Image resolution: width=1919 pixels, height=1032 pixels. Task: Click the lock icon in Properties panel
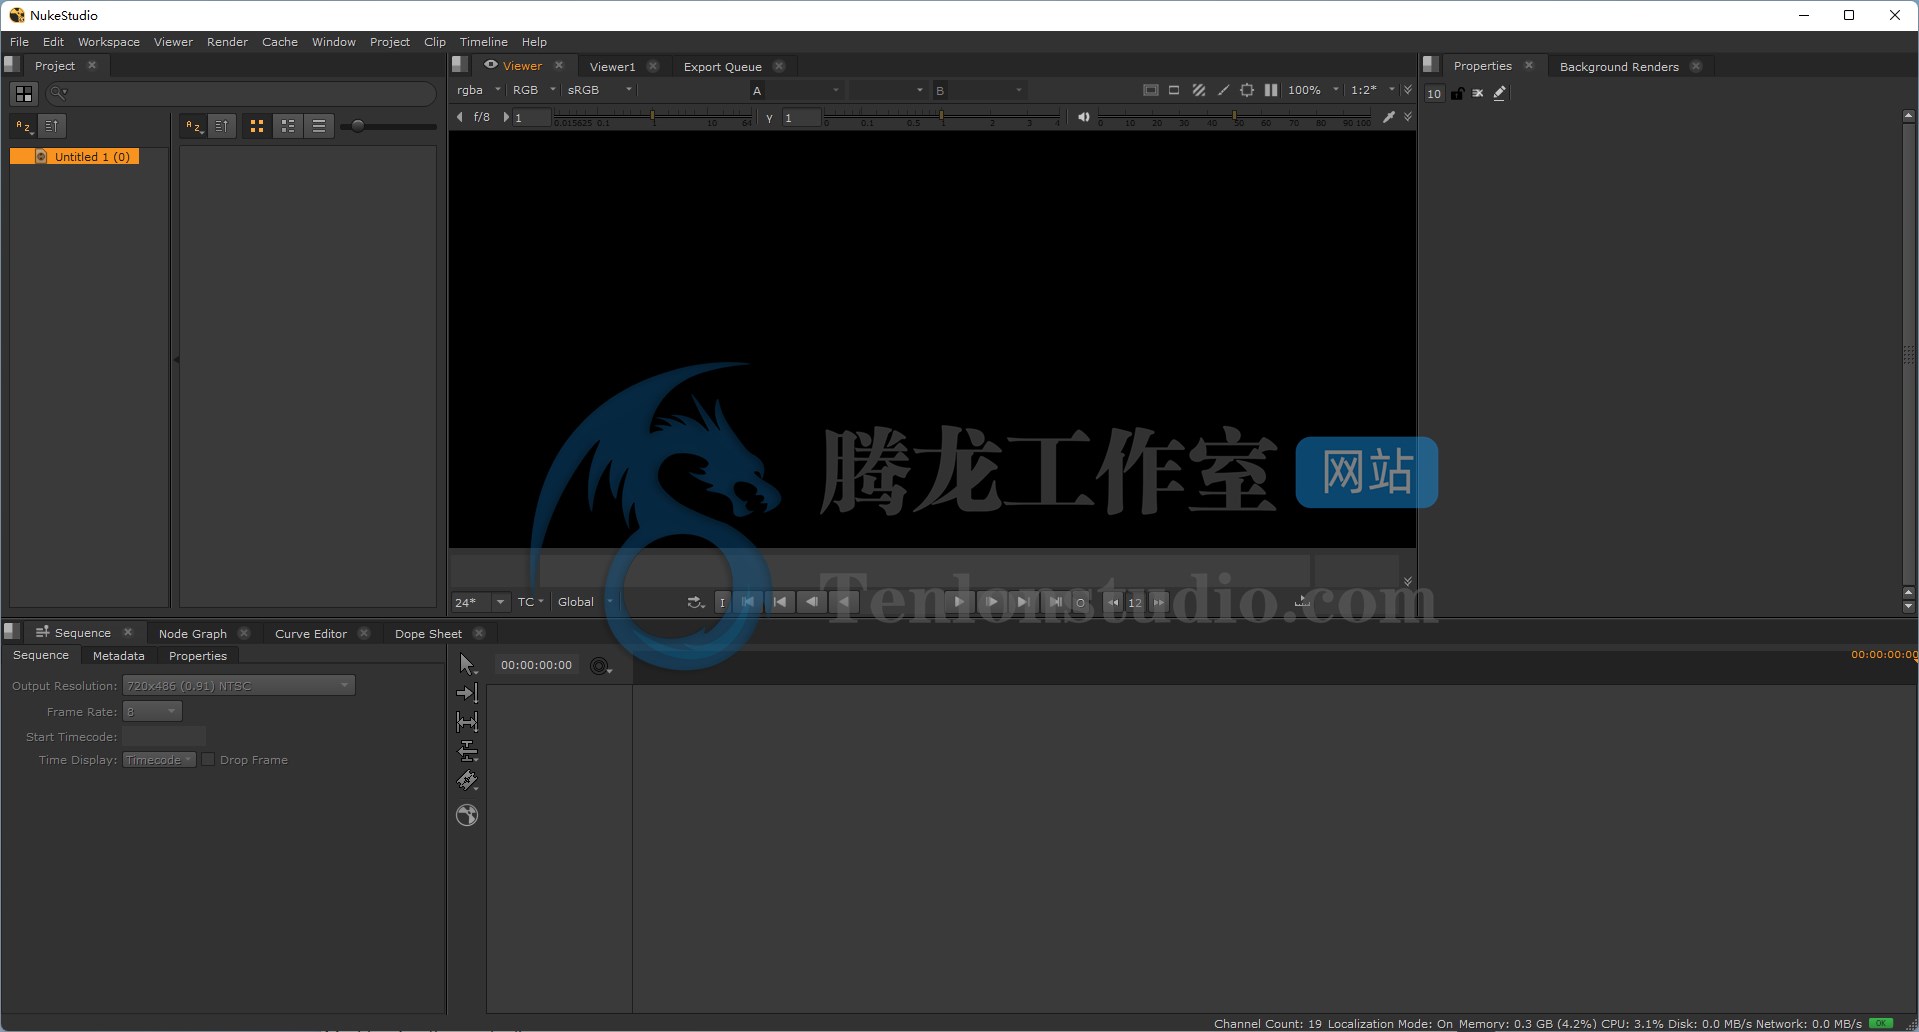click(x=1457, y=93)
